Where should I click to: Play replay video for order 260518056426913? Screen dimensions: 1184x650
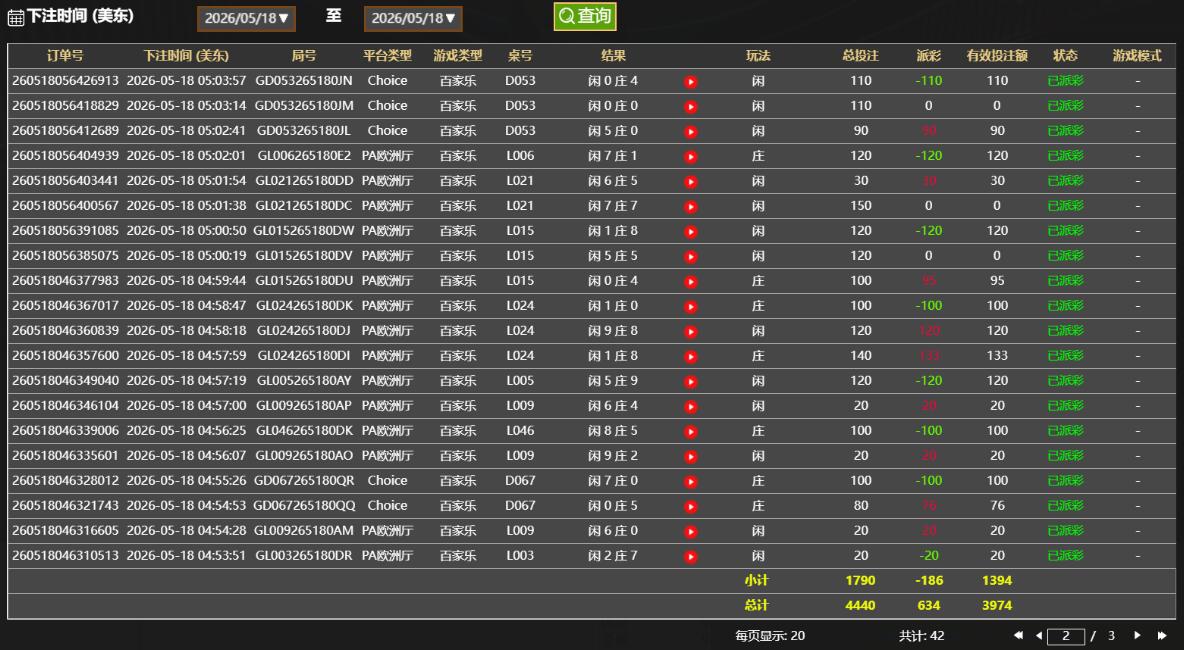tap(690, 82)
